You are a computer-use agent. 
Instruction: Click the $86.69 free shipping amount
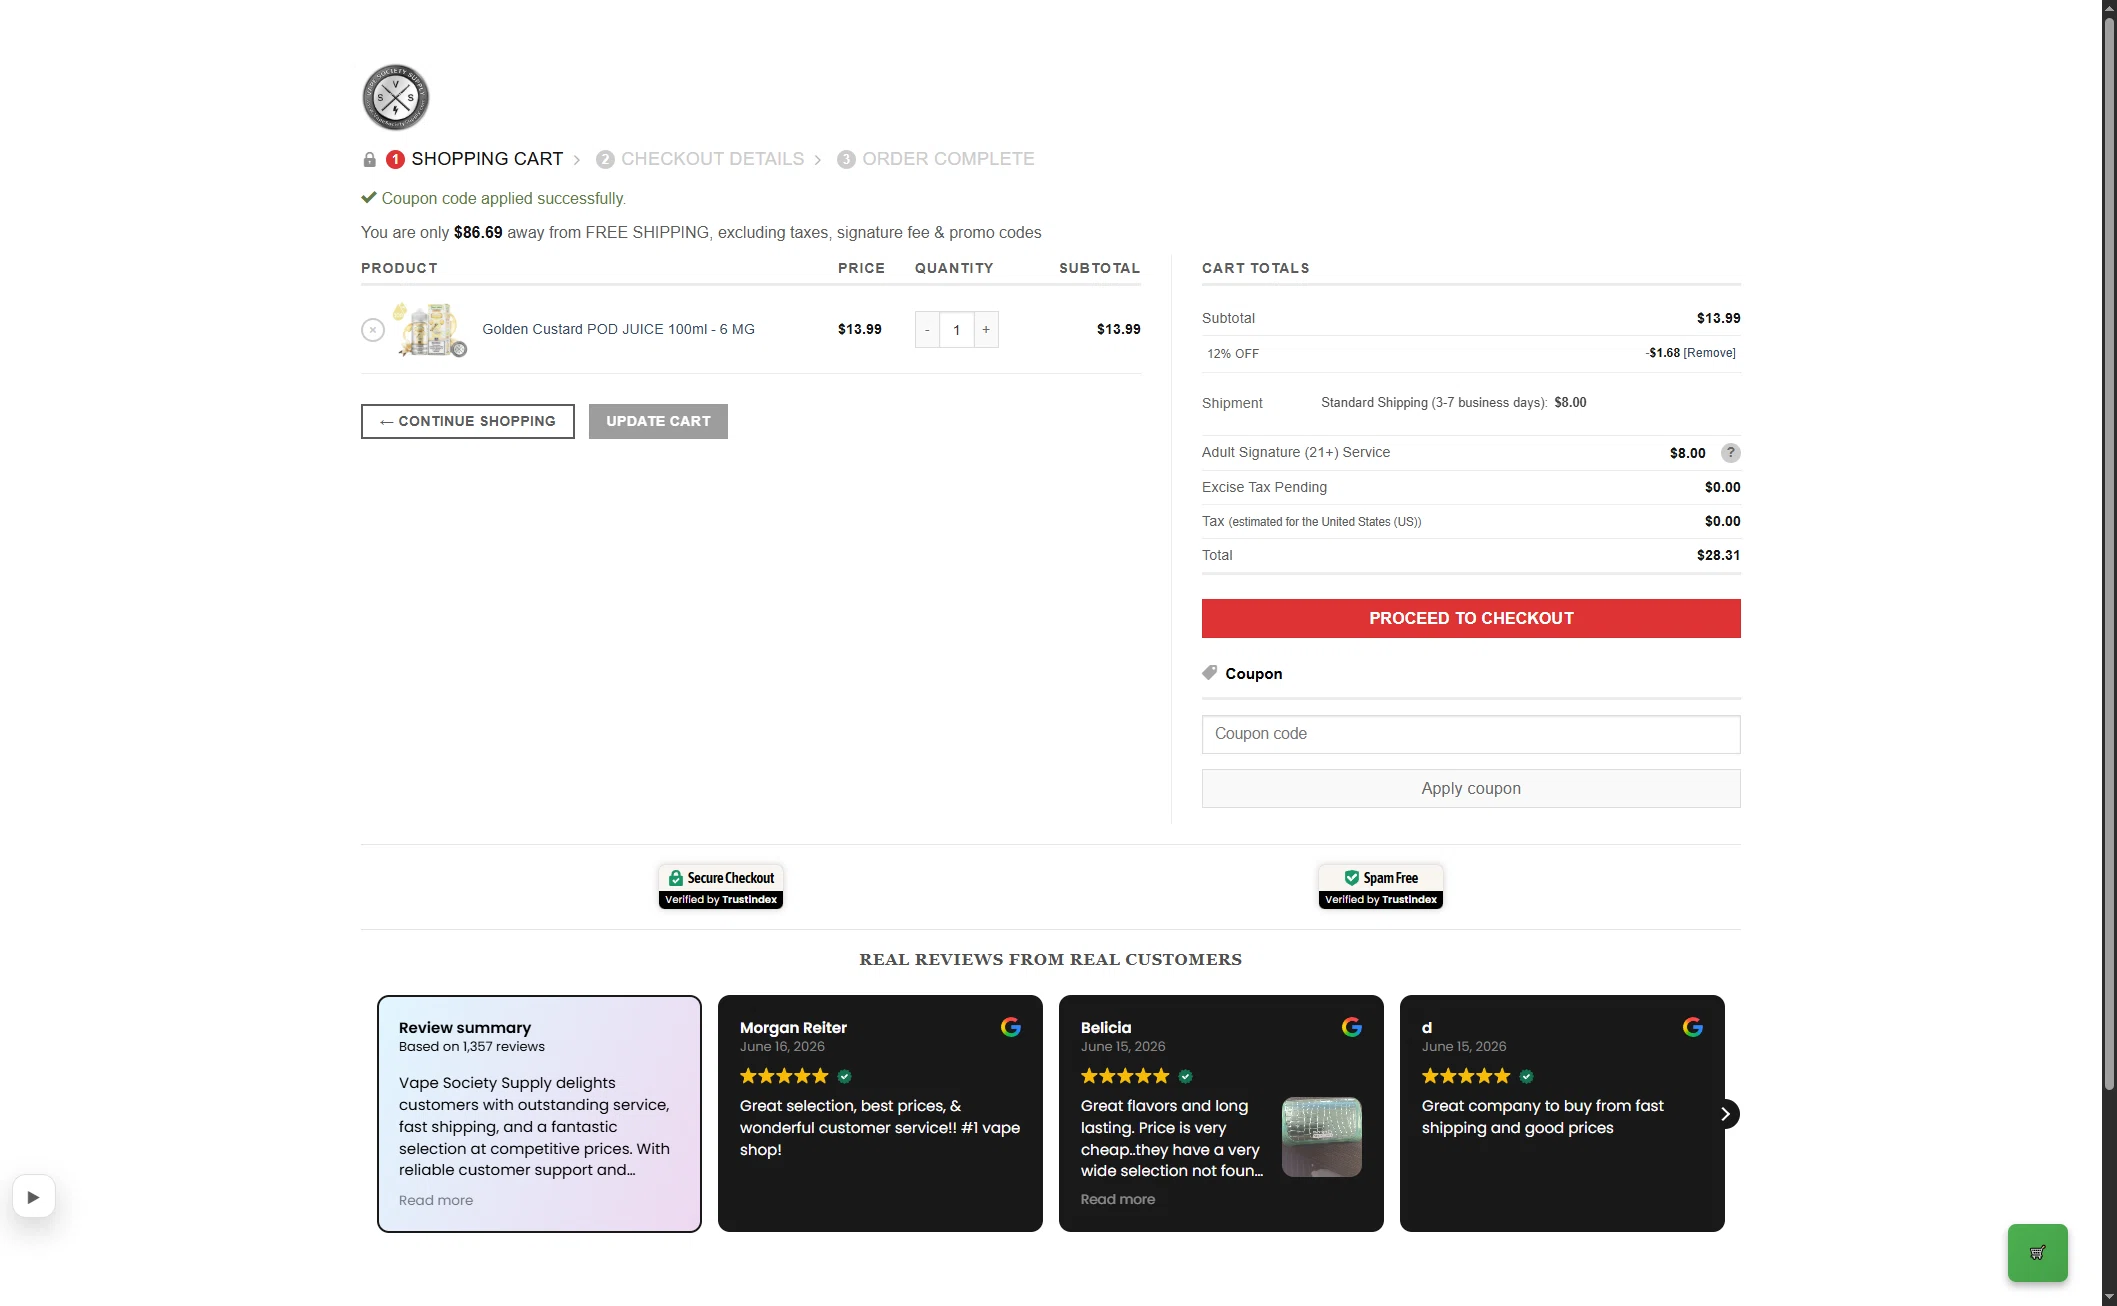click(478, 232)
